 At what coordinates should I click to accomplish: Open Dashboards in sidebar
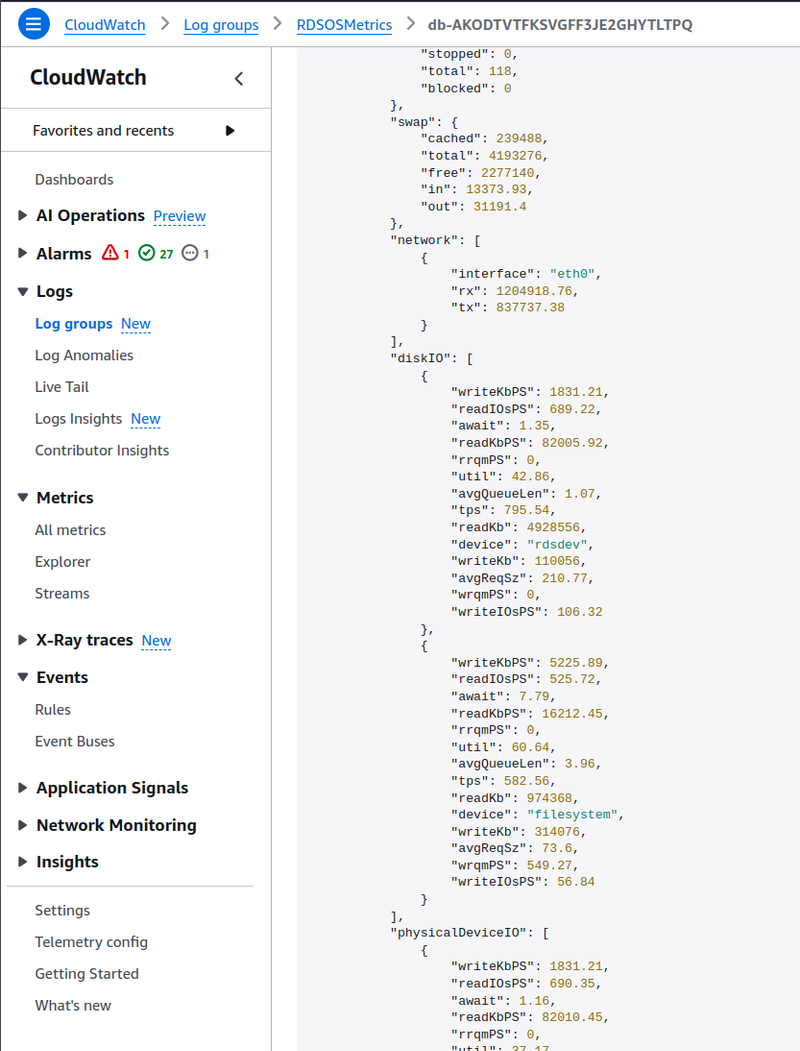(74, 180)
